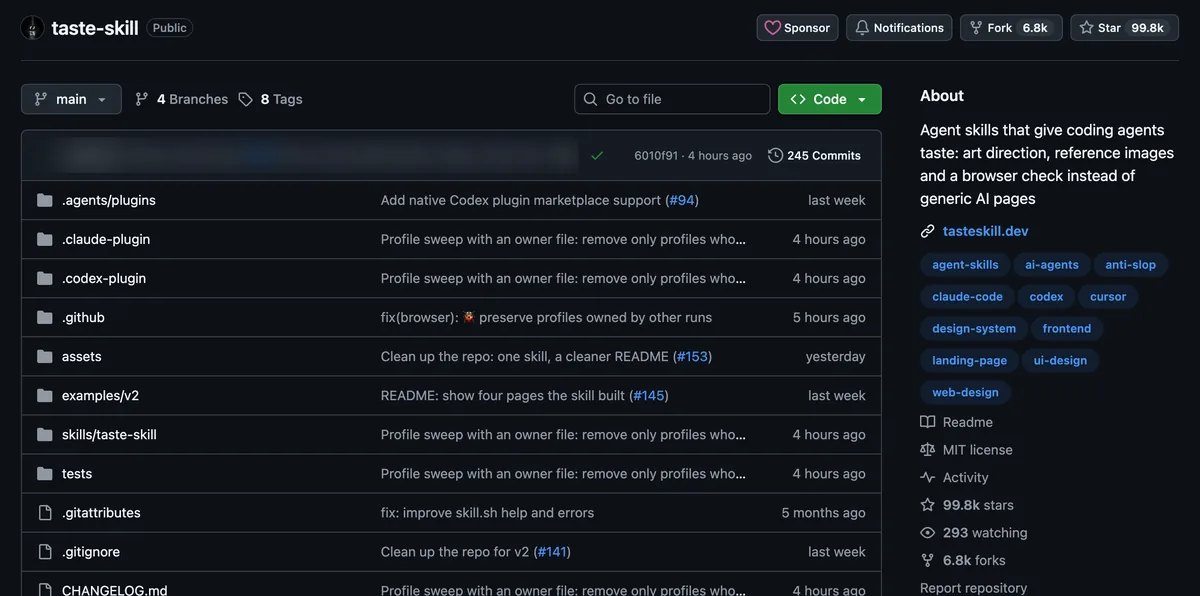
Task: Open the skills/taste-skill folder
Action: click(109, 434)
